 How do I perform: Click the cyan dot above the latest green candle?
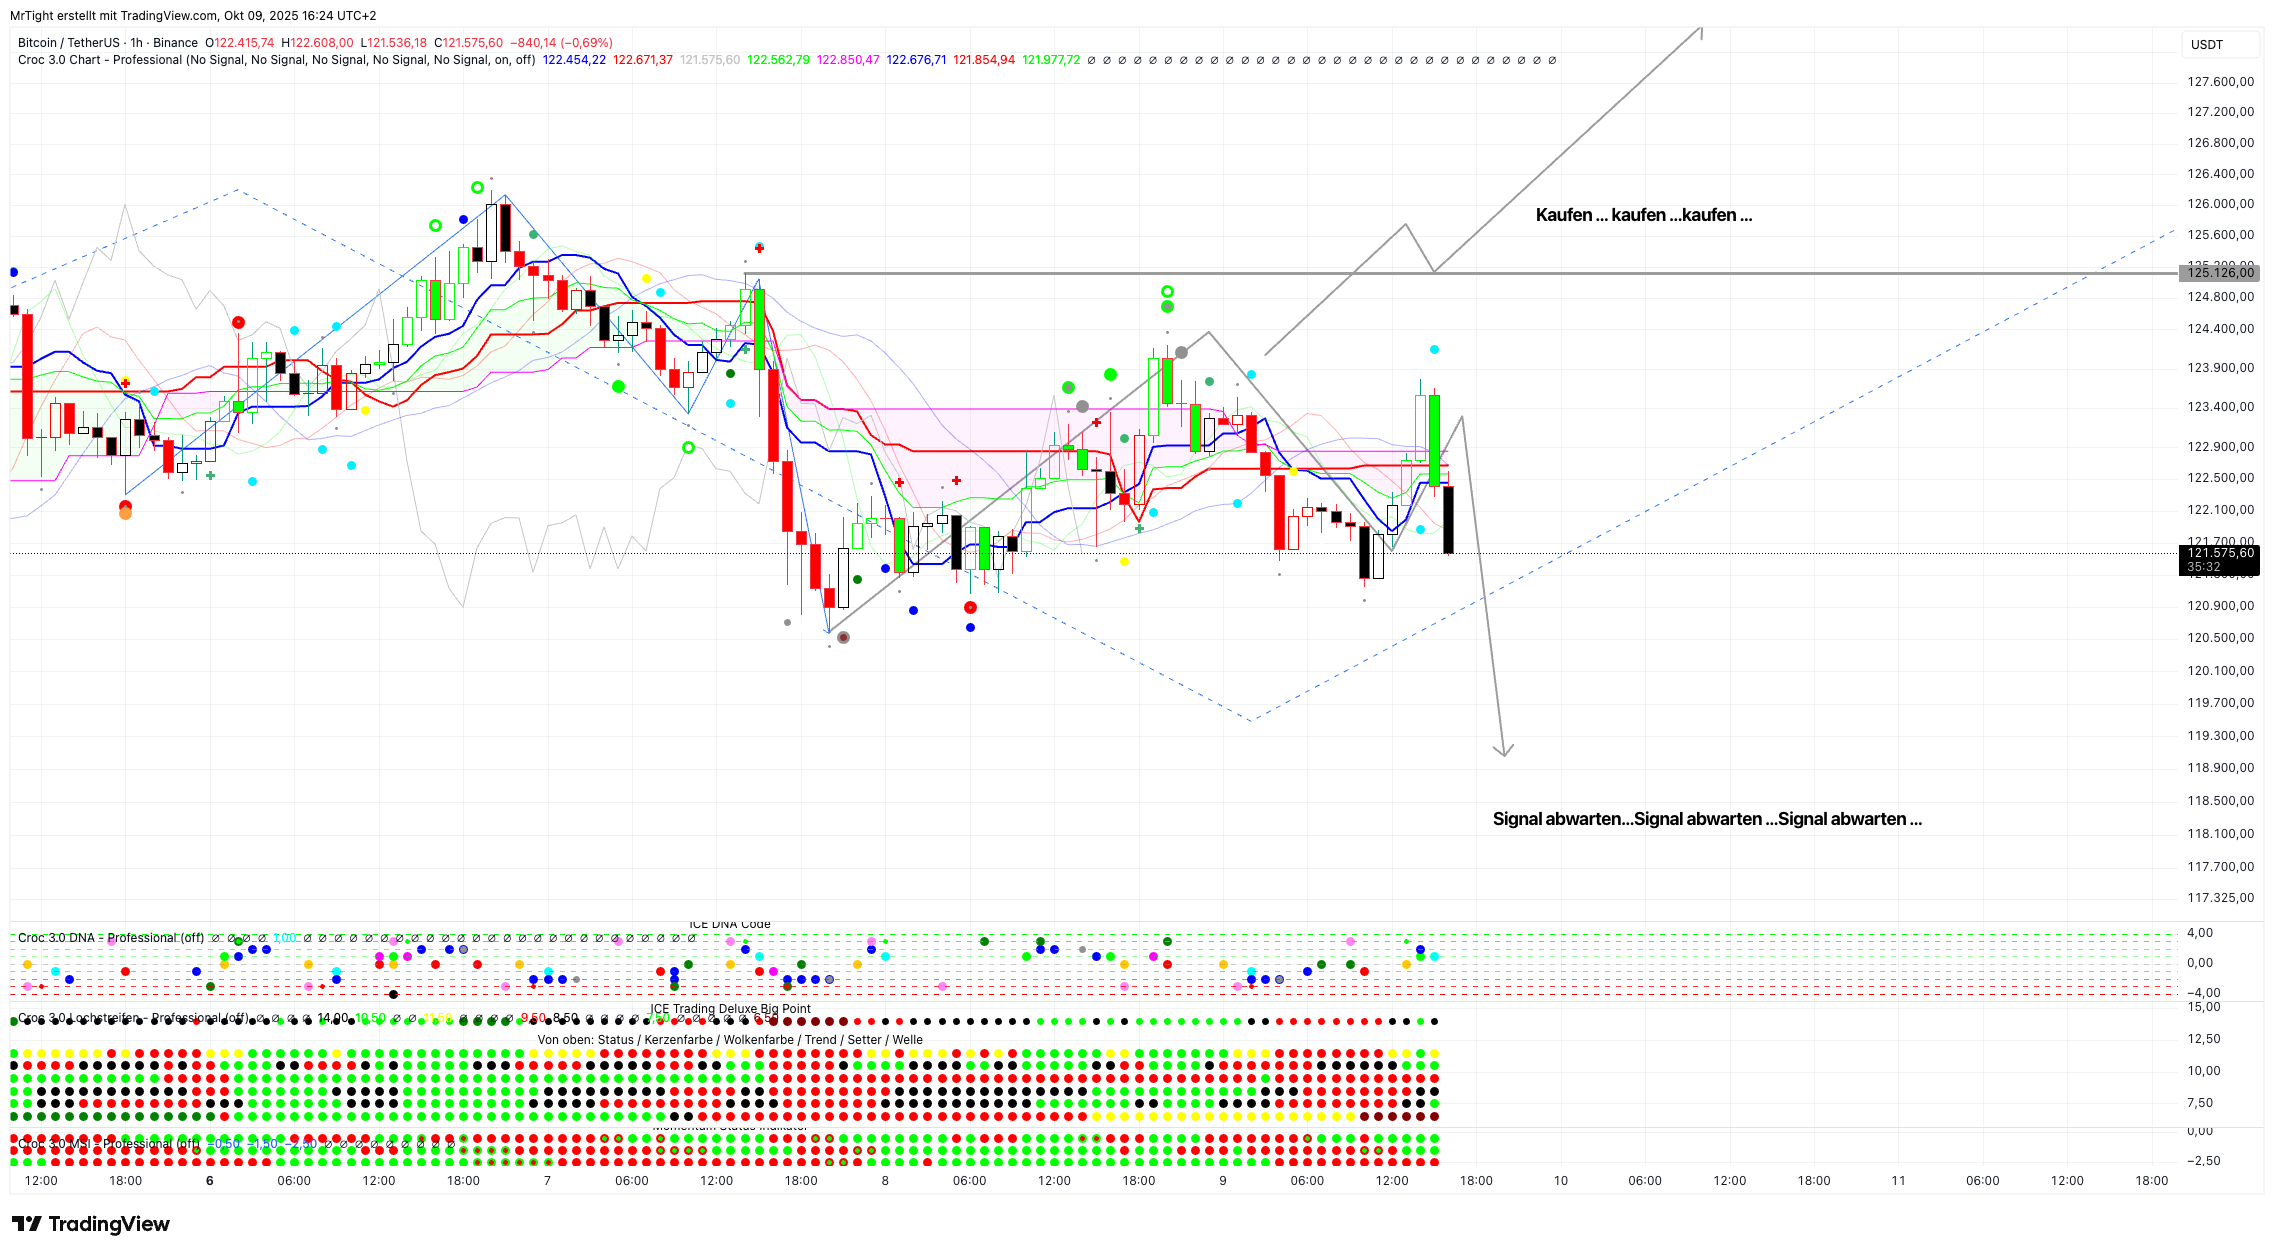(x=1434, y=349)
